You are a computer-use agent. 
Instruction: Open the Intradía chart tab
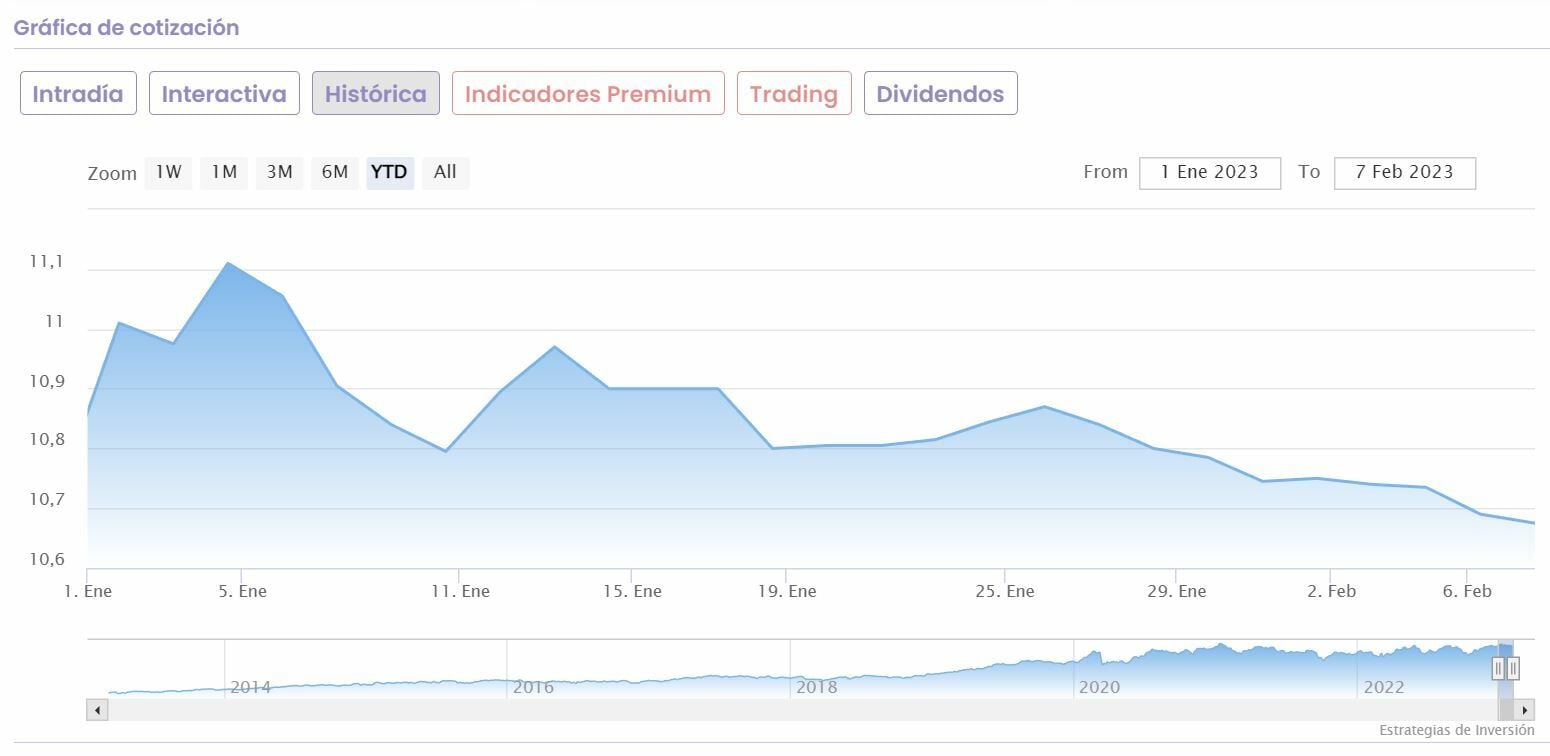[x=78, y=94]
